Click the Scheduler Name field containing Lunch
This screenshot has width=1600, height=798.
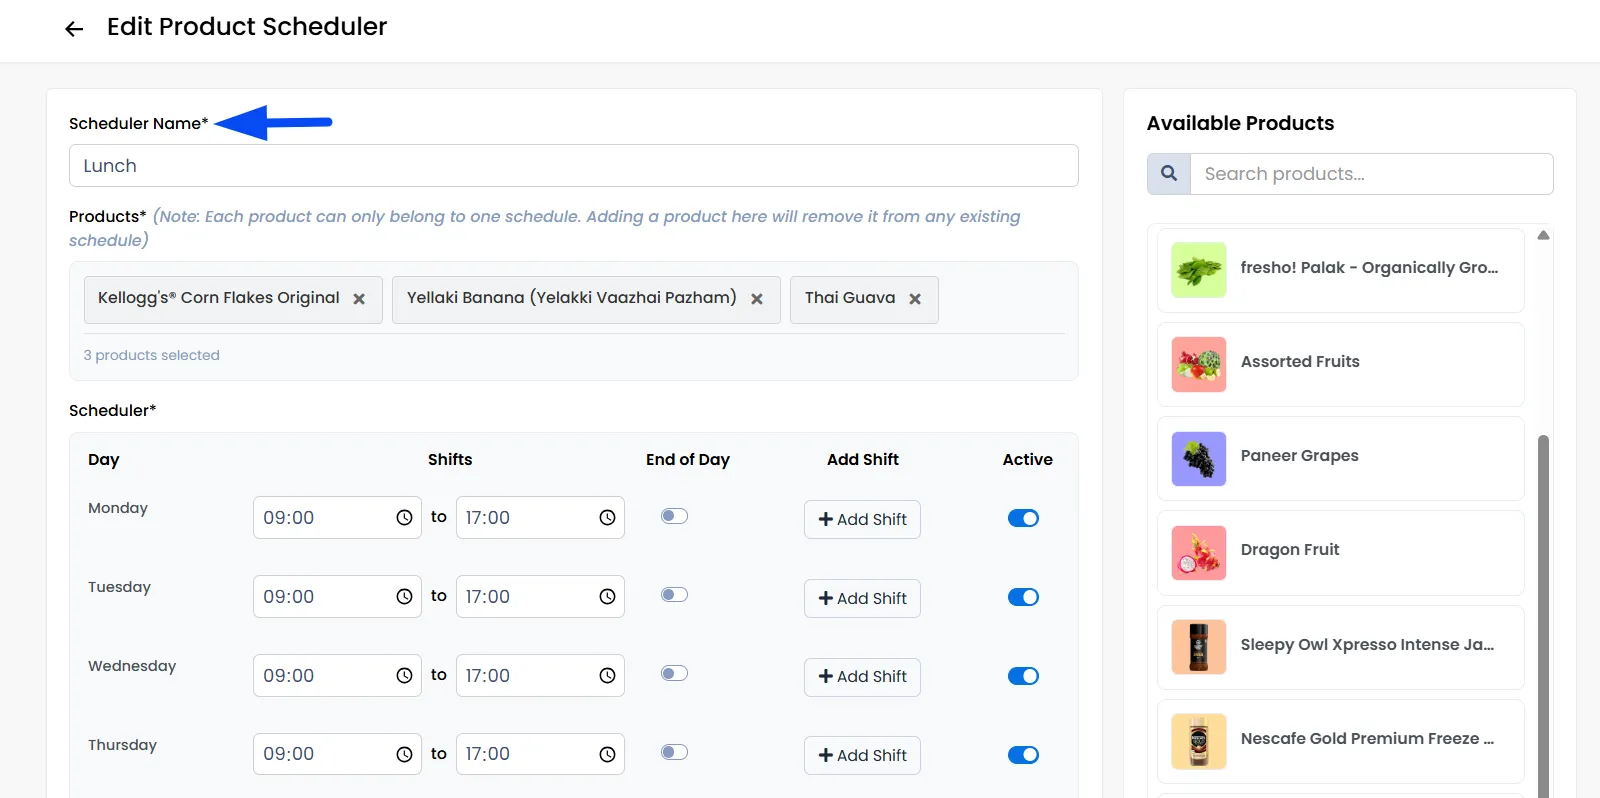point(573,166)
